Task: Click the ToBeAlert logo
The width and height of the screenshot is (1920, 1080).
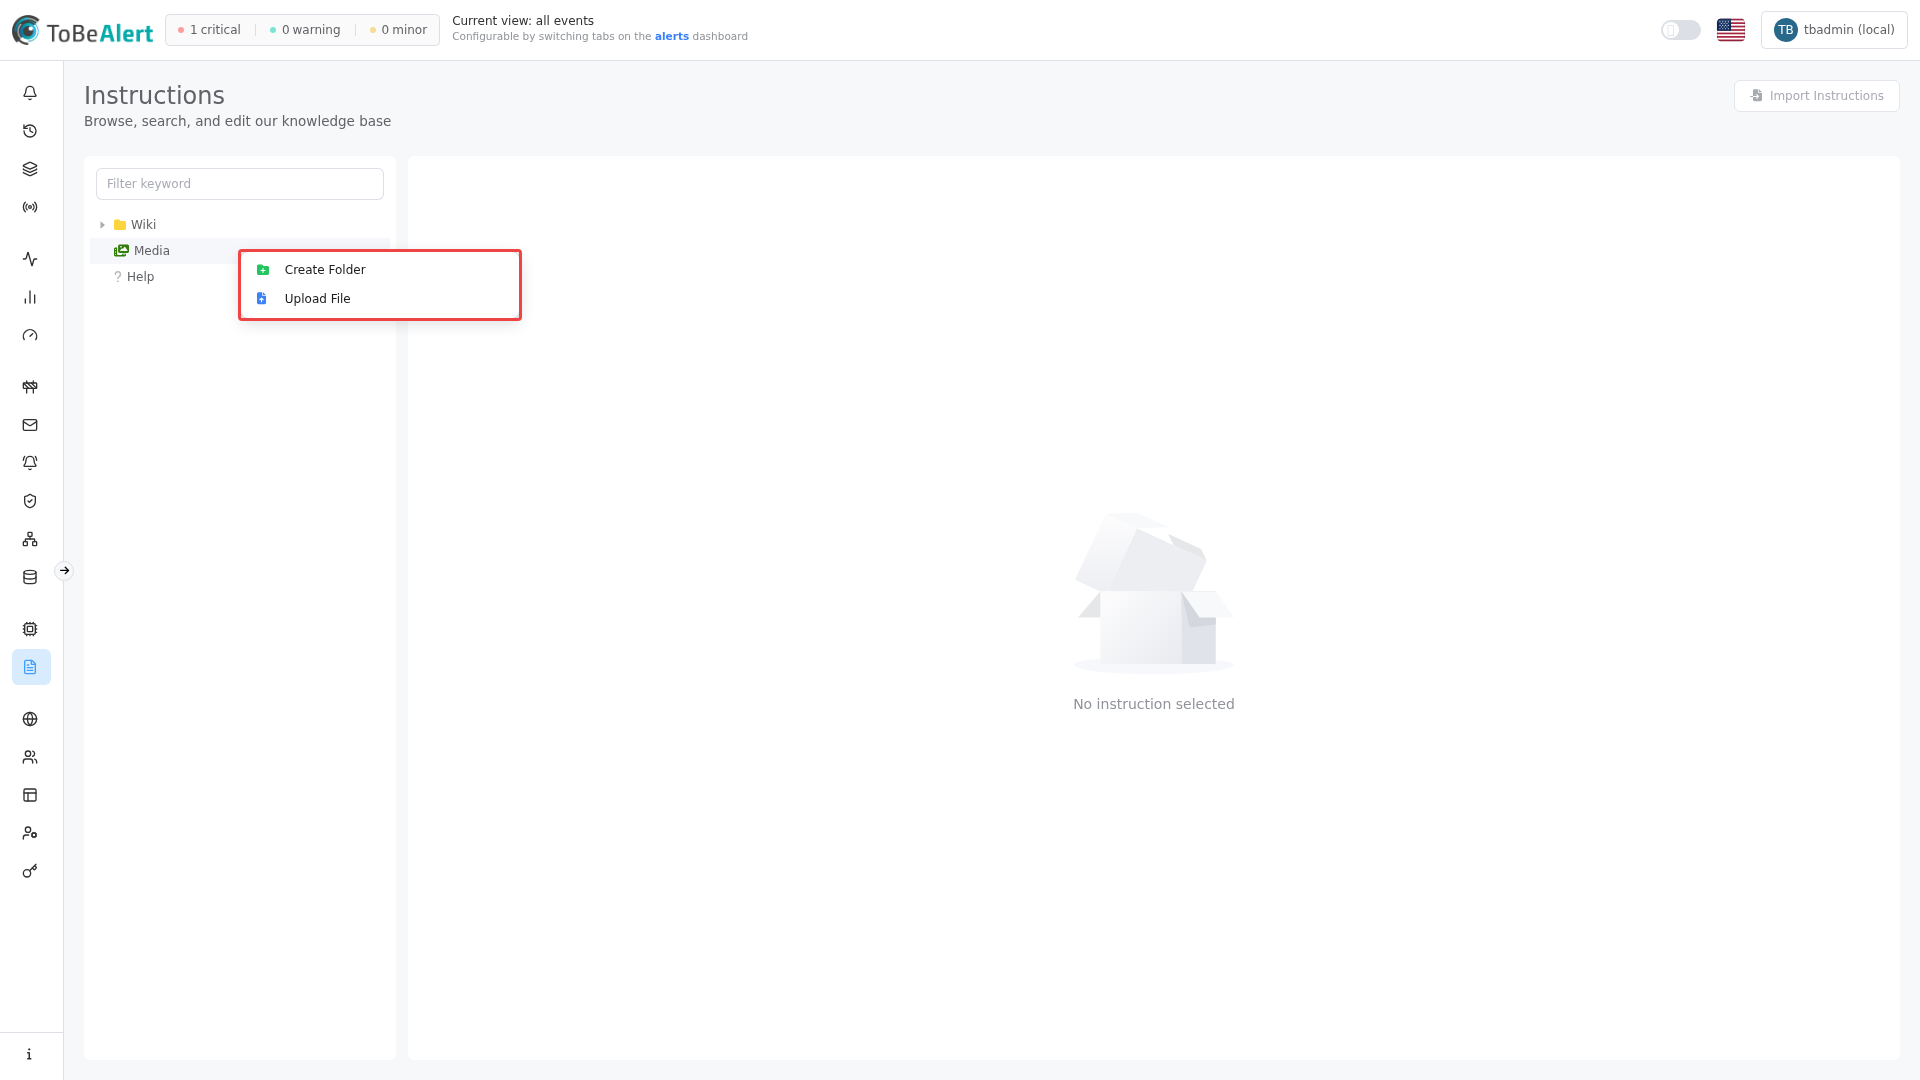Action: click(82, 30)
